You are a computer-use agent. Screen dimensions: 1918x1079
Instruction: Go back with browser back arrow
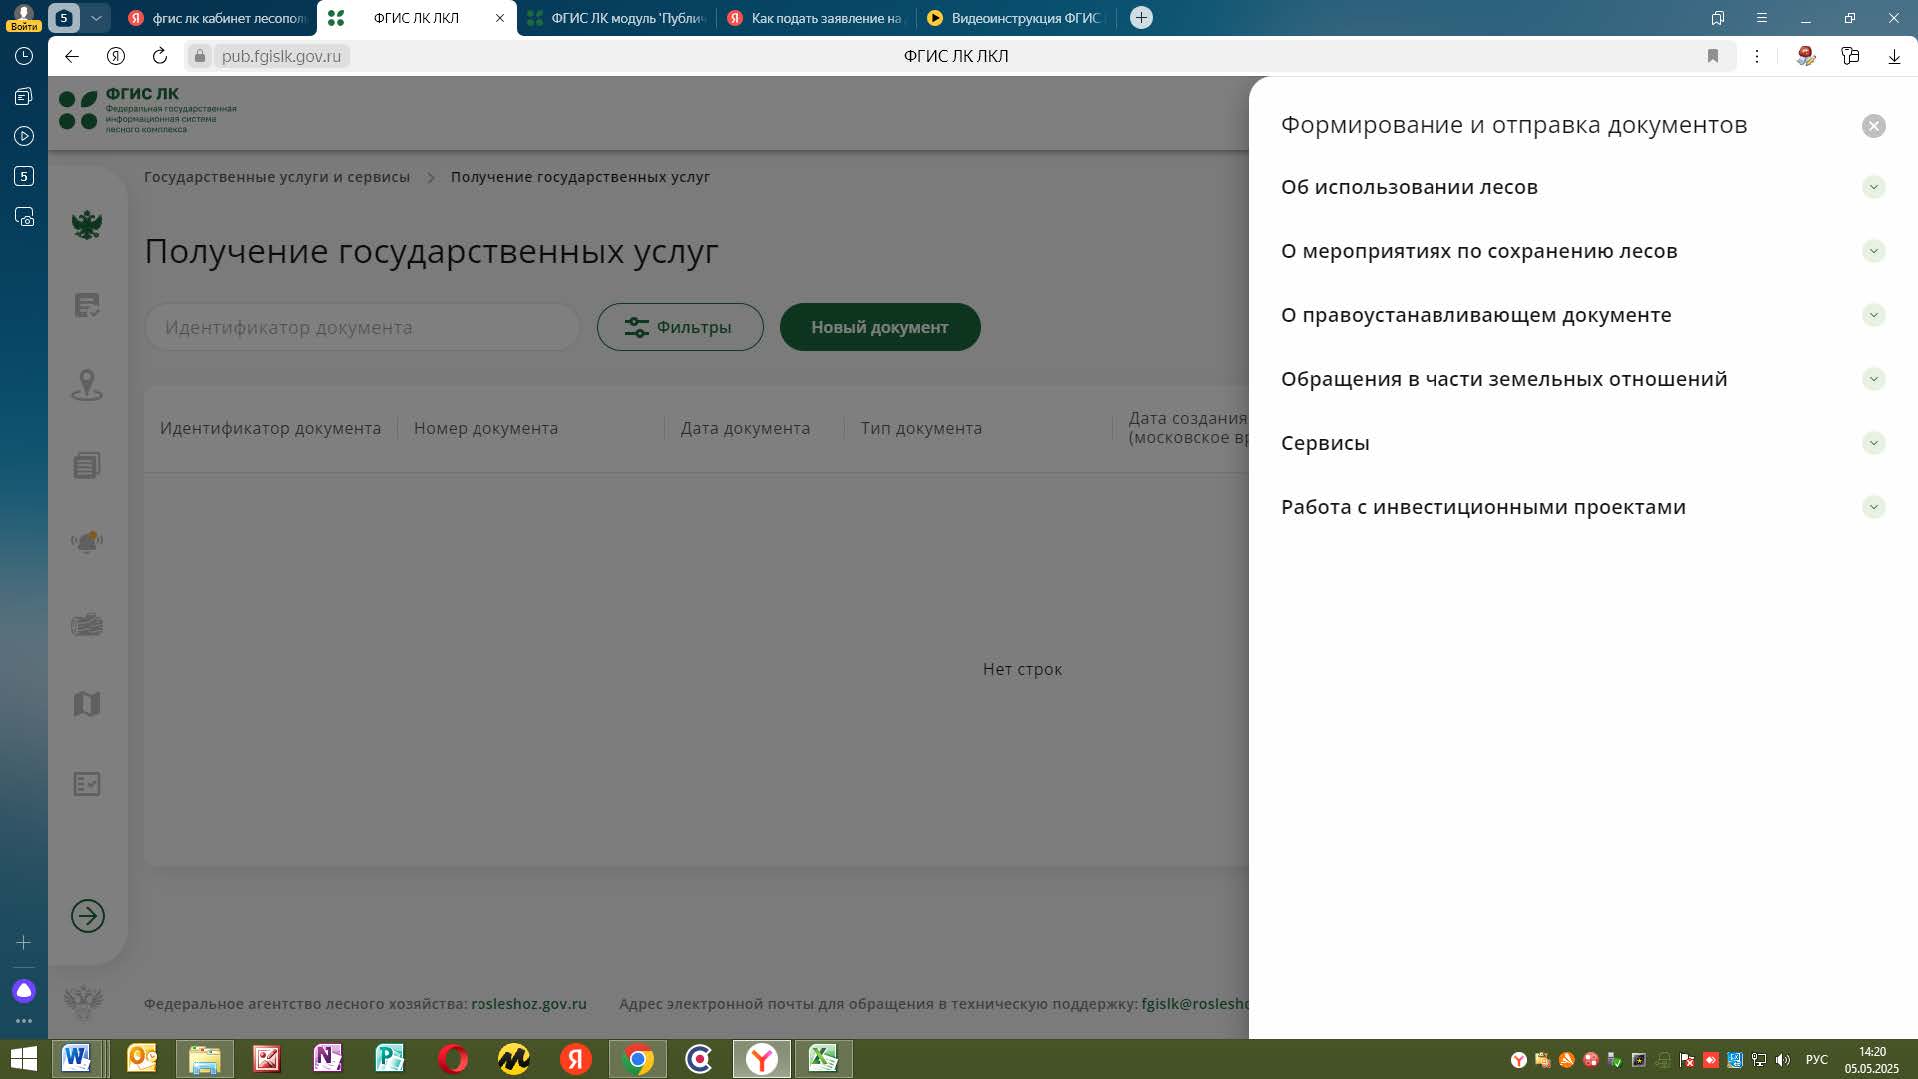pyautogui.click(x=72, y=56)
